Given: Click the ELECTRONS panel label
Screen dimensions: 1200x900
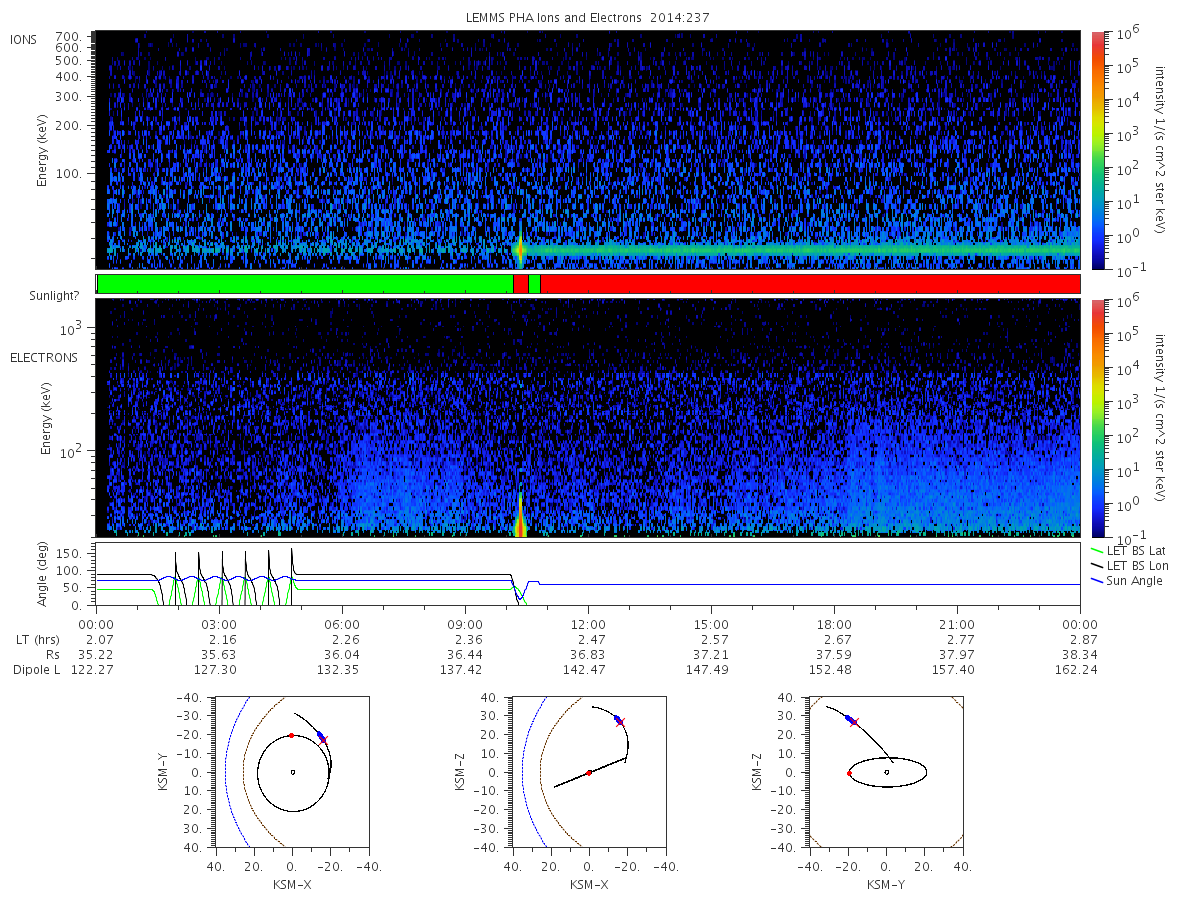Looking at the screenshot, I should [x=44, y=357].
